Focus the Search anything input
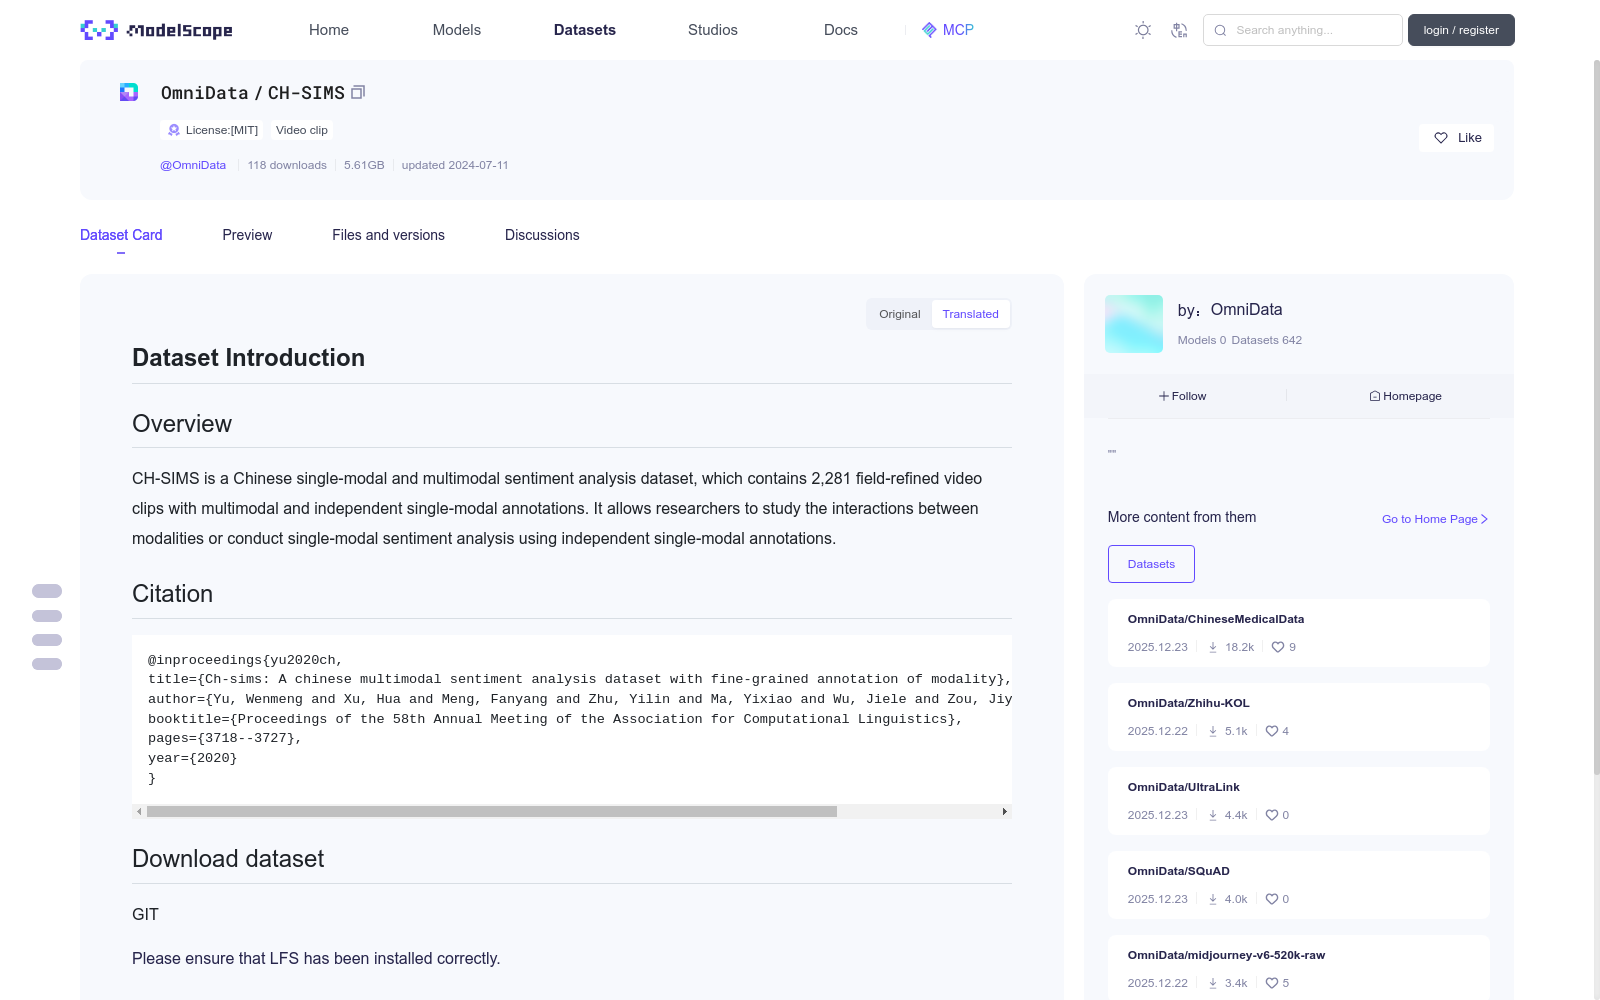1600x1000 pixels. click(1302, 30)
